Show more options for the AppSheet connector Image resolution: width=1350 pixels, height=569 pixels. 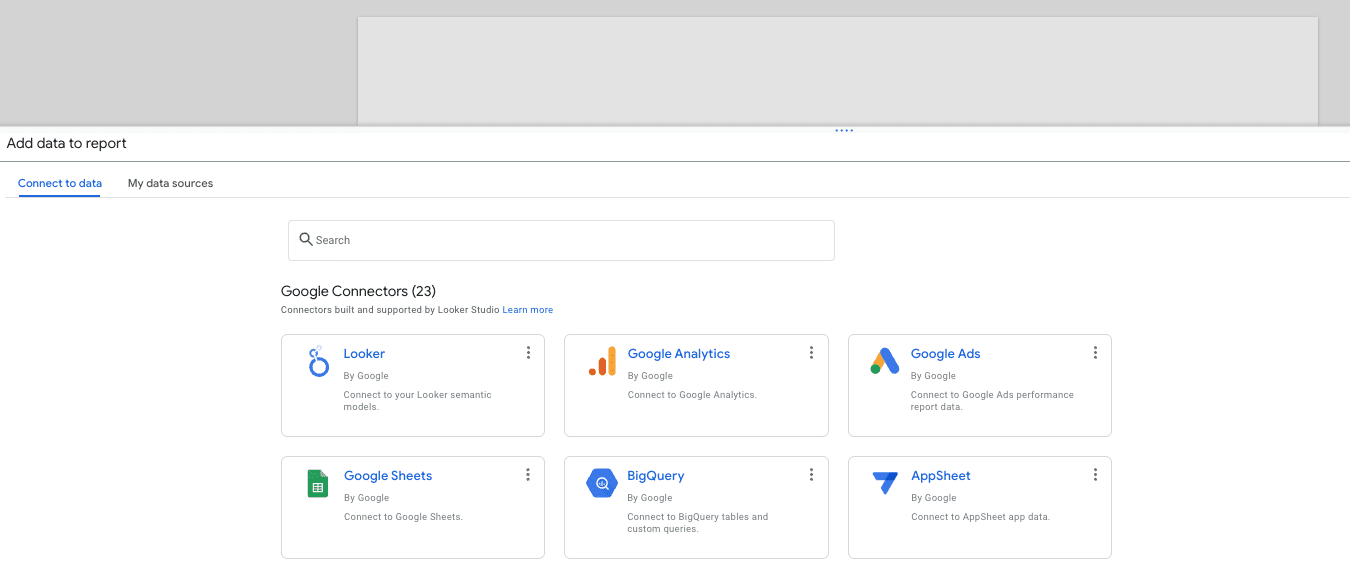(x=1095, y=475)
